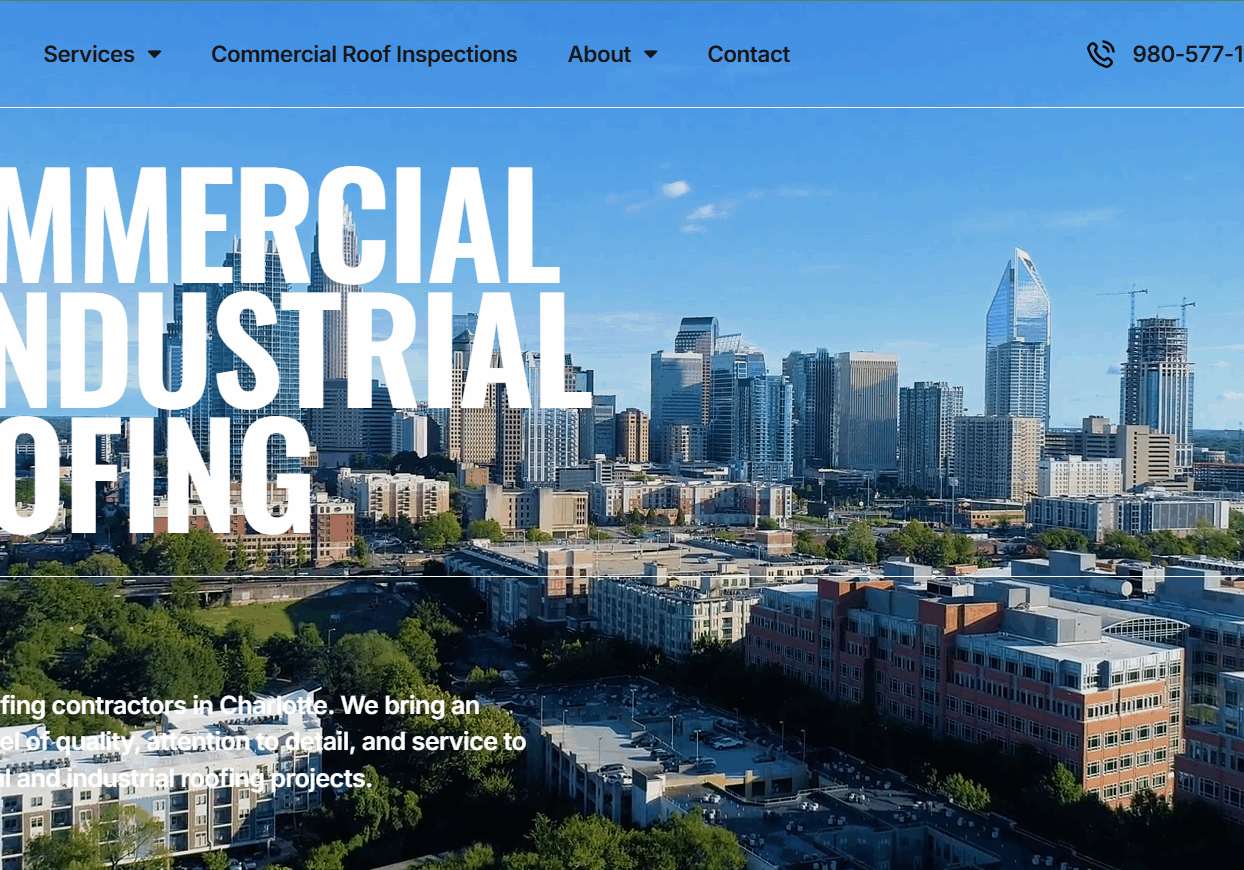This screenshot has height=870, width=1244.
Task: Open the Services dropdown menu
Action: pyautogui.click(x=103, y=55)
